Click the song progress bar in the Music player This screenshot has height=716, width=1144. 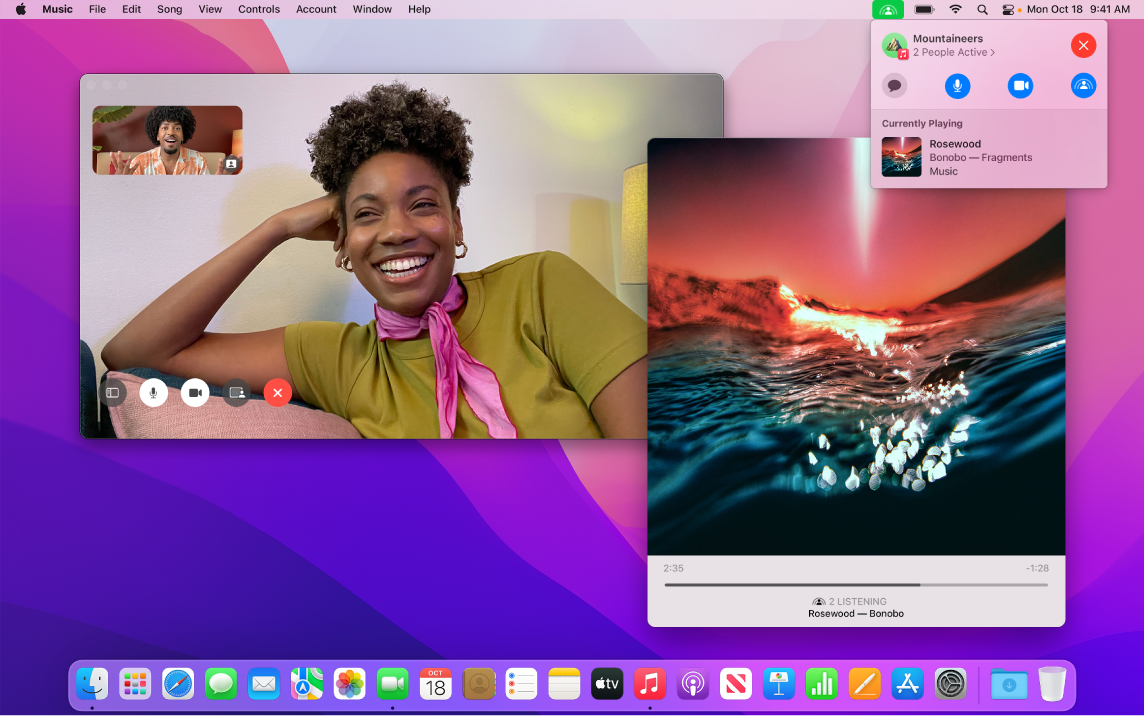click(855, 584)
